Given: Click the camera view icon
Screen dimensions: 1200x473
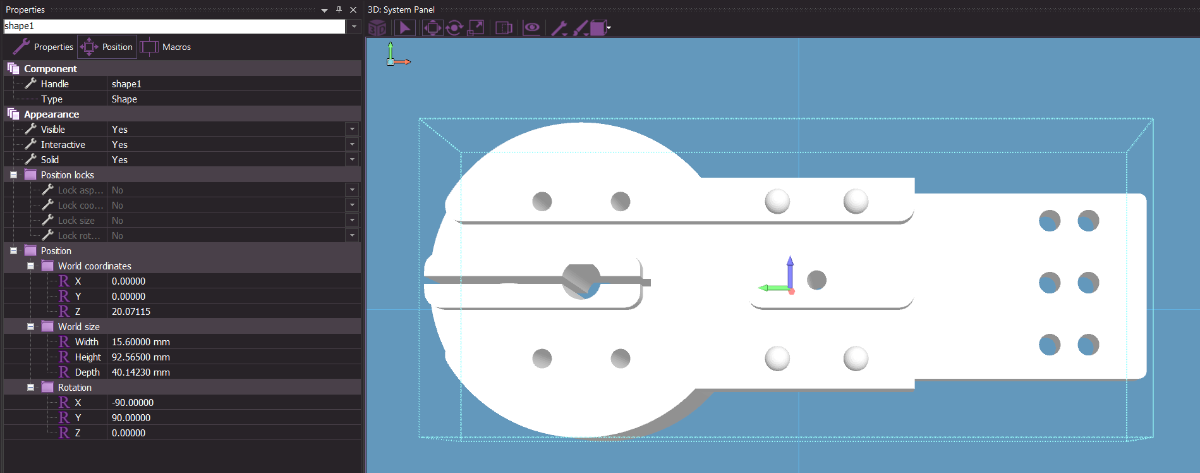Looking at the screenshot, I should (x=504, y=28).
